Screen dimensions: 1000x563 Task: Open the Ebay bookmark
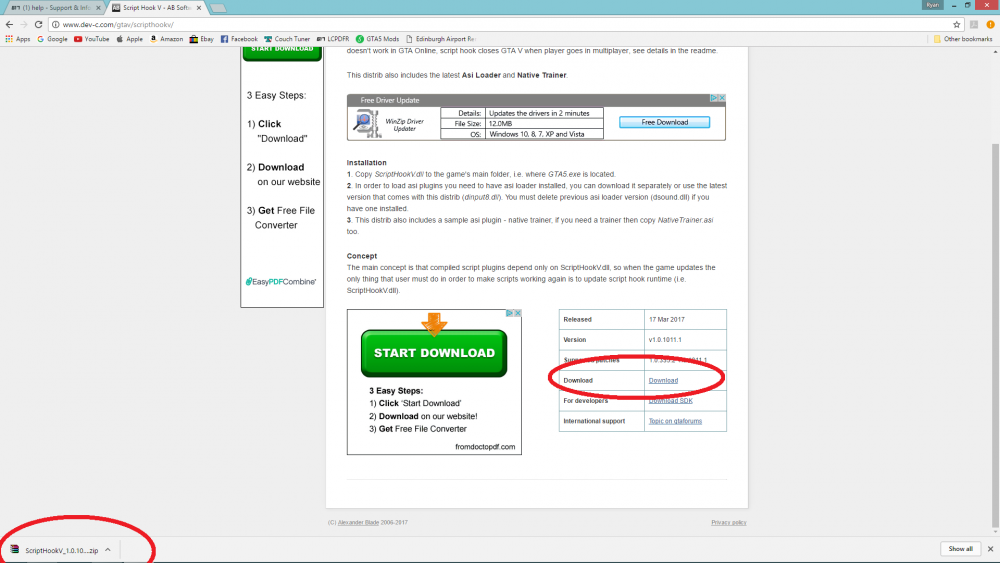tap(202, 39)
